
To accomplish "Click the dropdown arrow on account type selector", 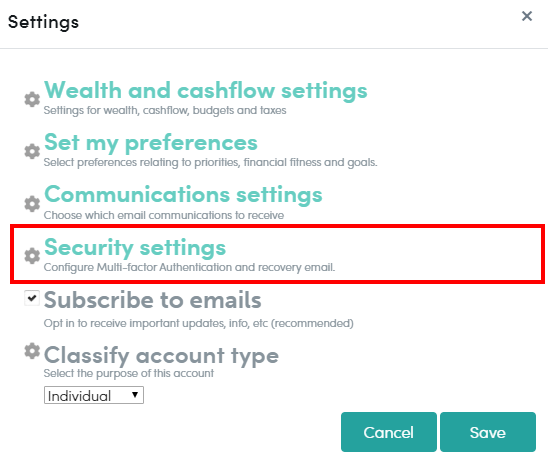I will pyautogui.click(x=135, y=395).
